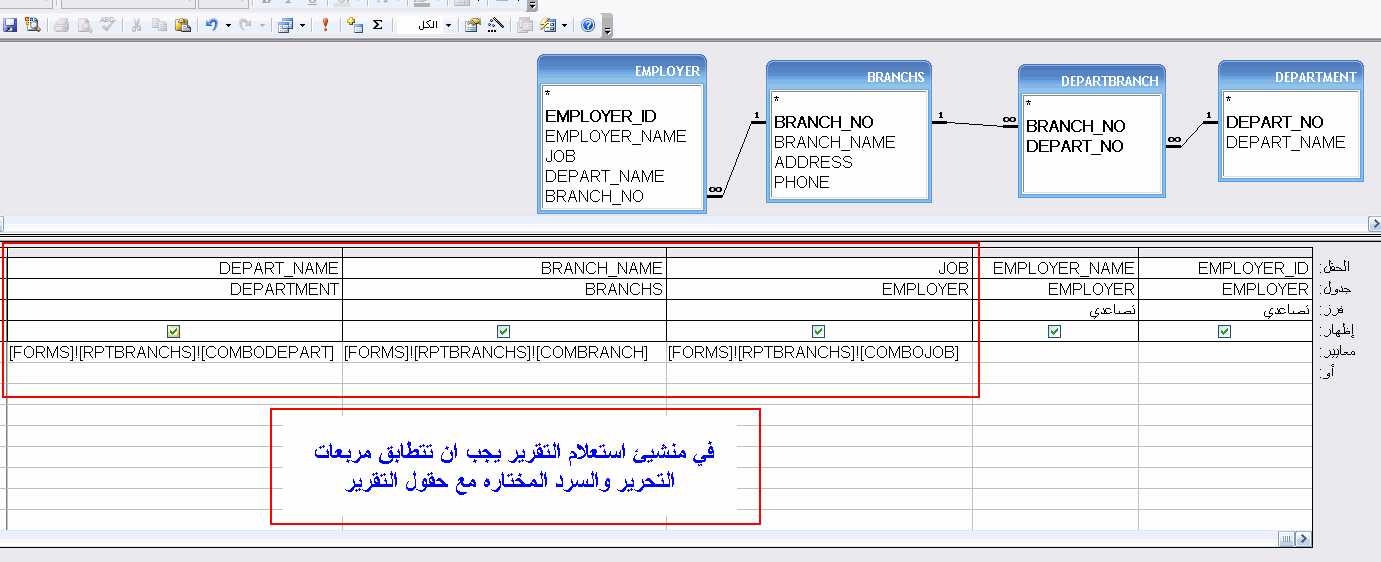Click the Save icon in toolbar
Screen dimensions: 1381x562
click(10, 25)
